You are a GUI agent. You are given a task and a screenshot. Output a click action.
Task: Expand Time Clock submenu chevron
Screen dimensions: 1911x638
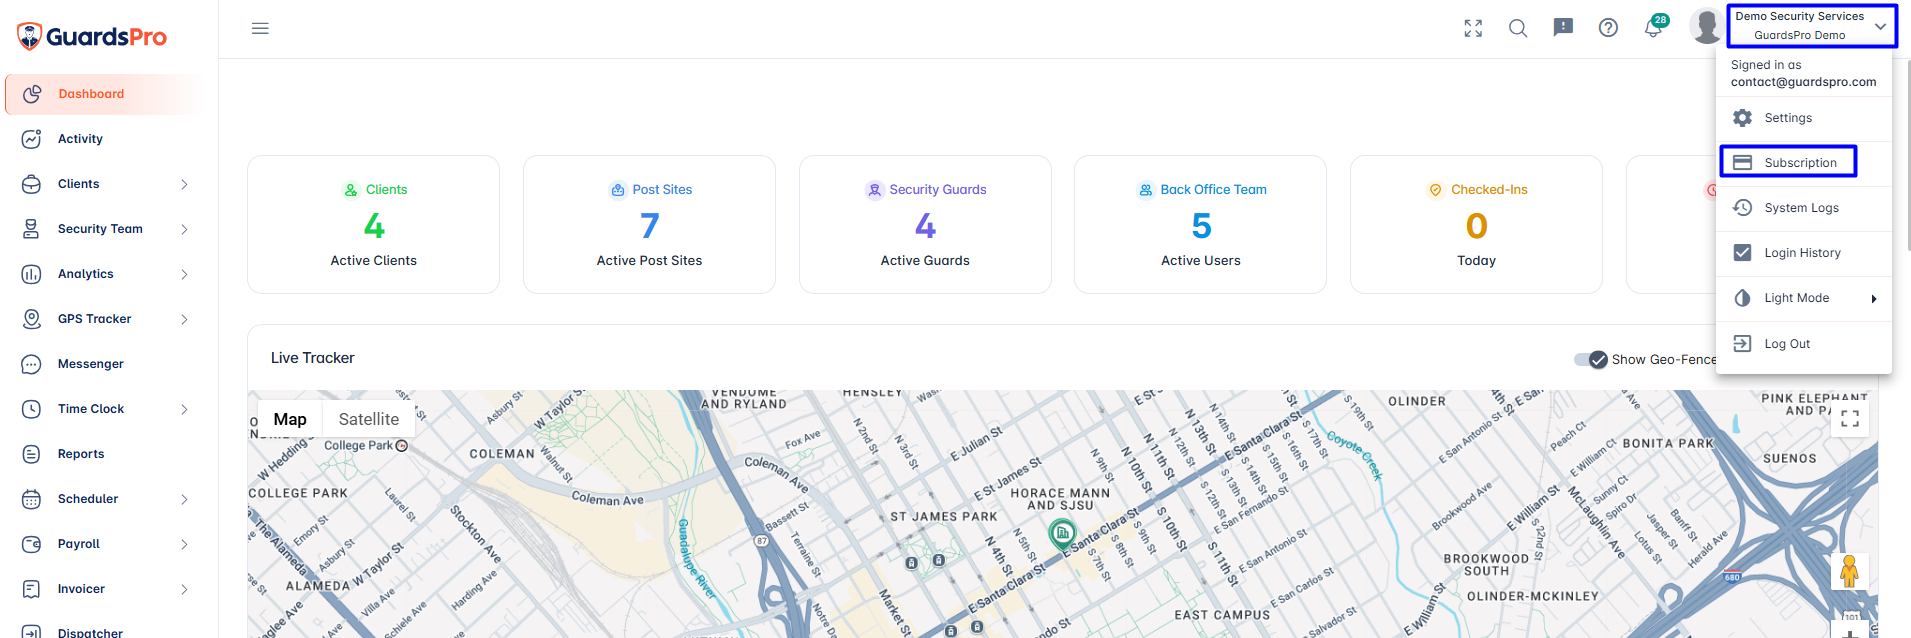tap(184, 409)
